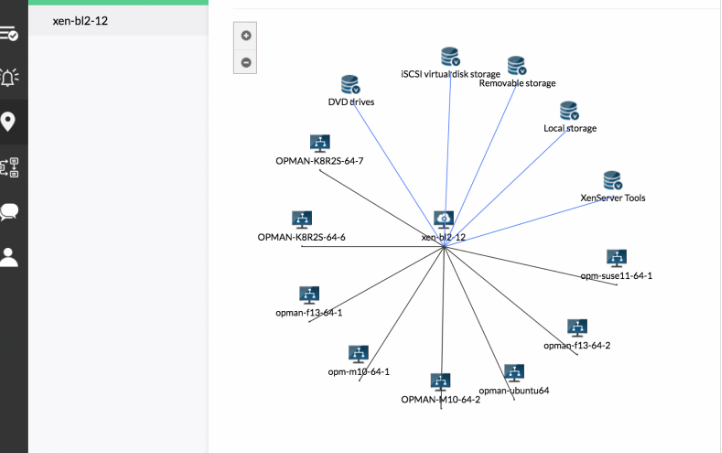Click the 'opm-suse11-64-1' label
This screenshot has height=453, width=722.
616,276
